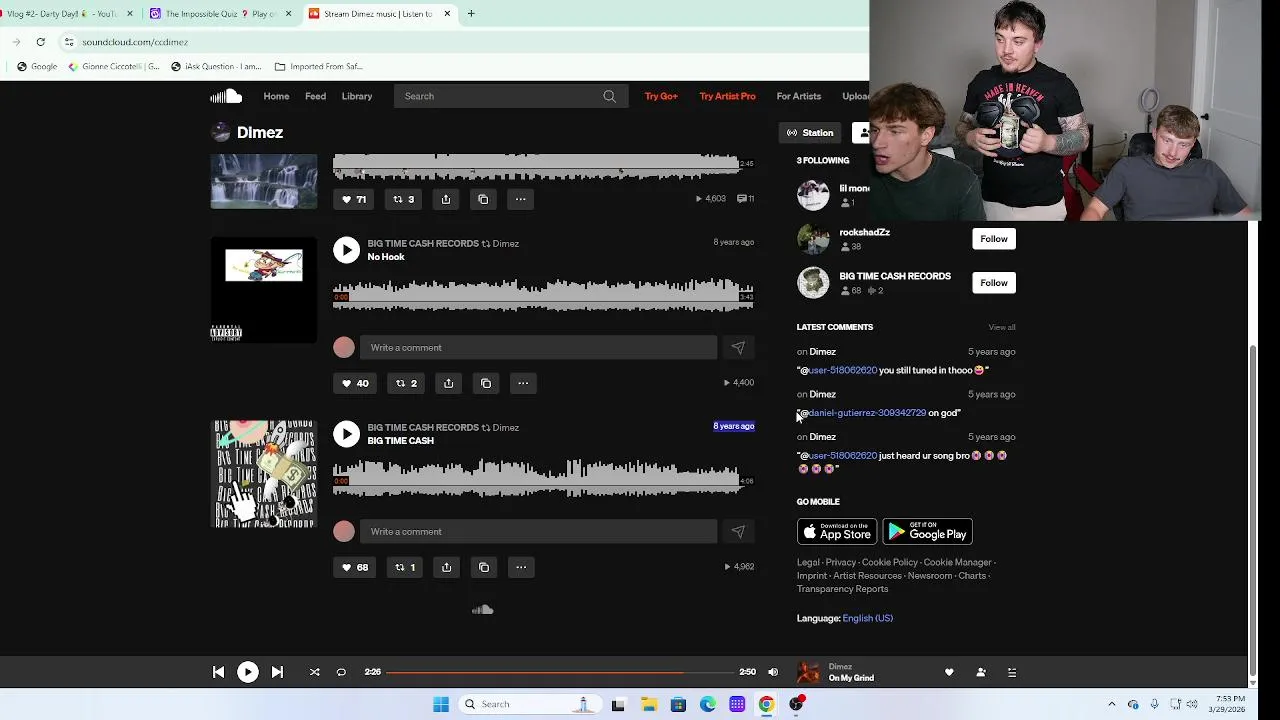Open more options for BIG TIME CASH track

(521, 567)
